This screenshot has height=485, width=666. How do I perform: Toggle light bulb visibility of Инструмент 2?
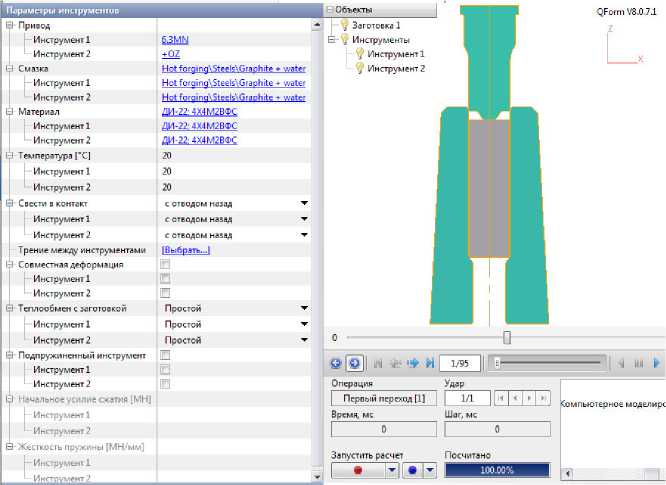358,68
